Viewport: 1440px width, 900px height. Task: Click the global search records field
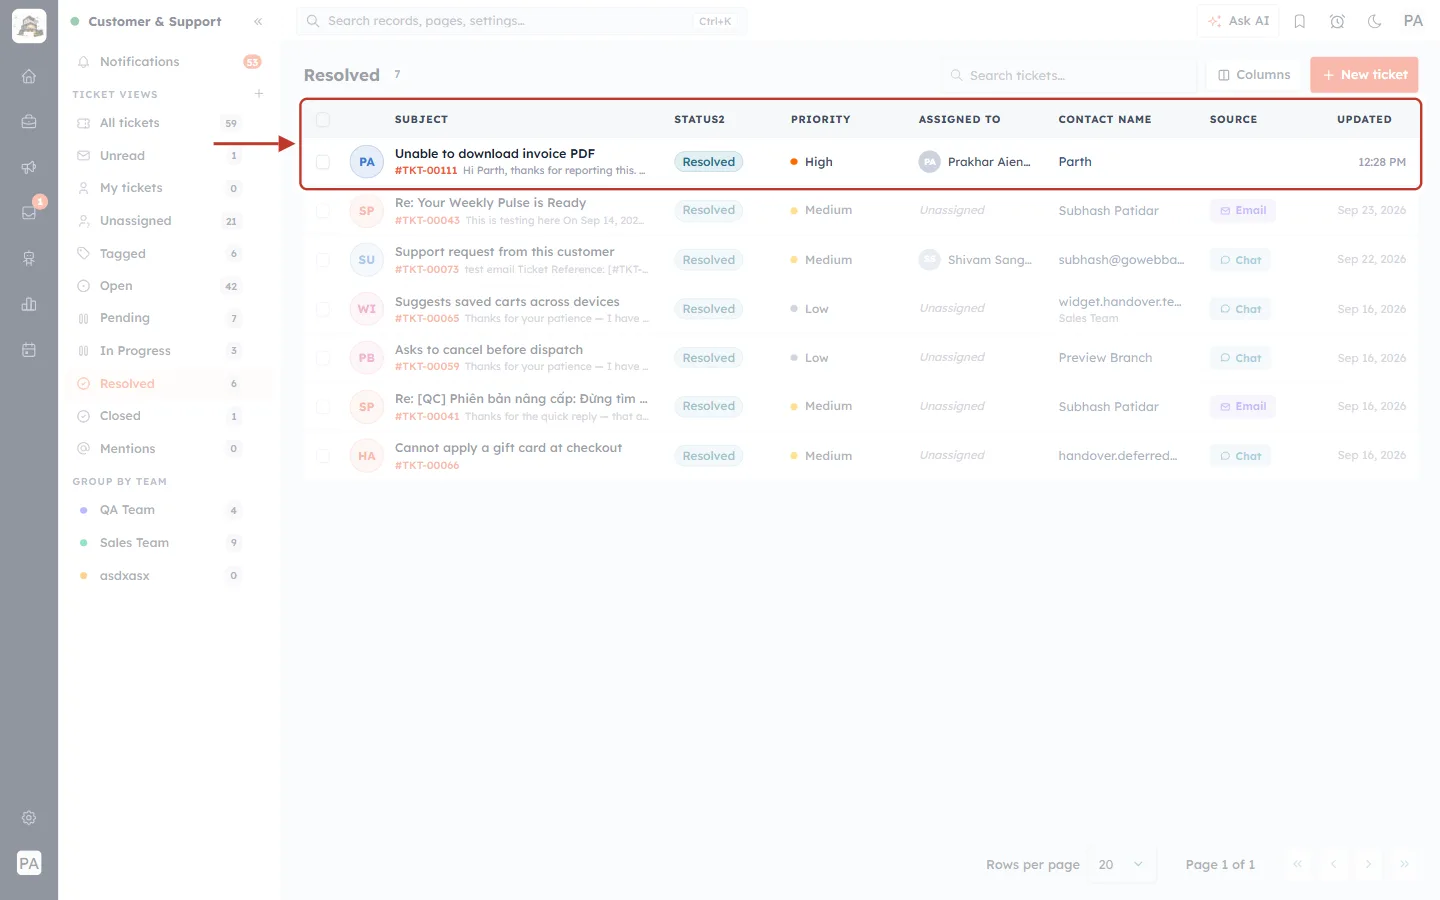(521, 21)
